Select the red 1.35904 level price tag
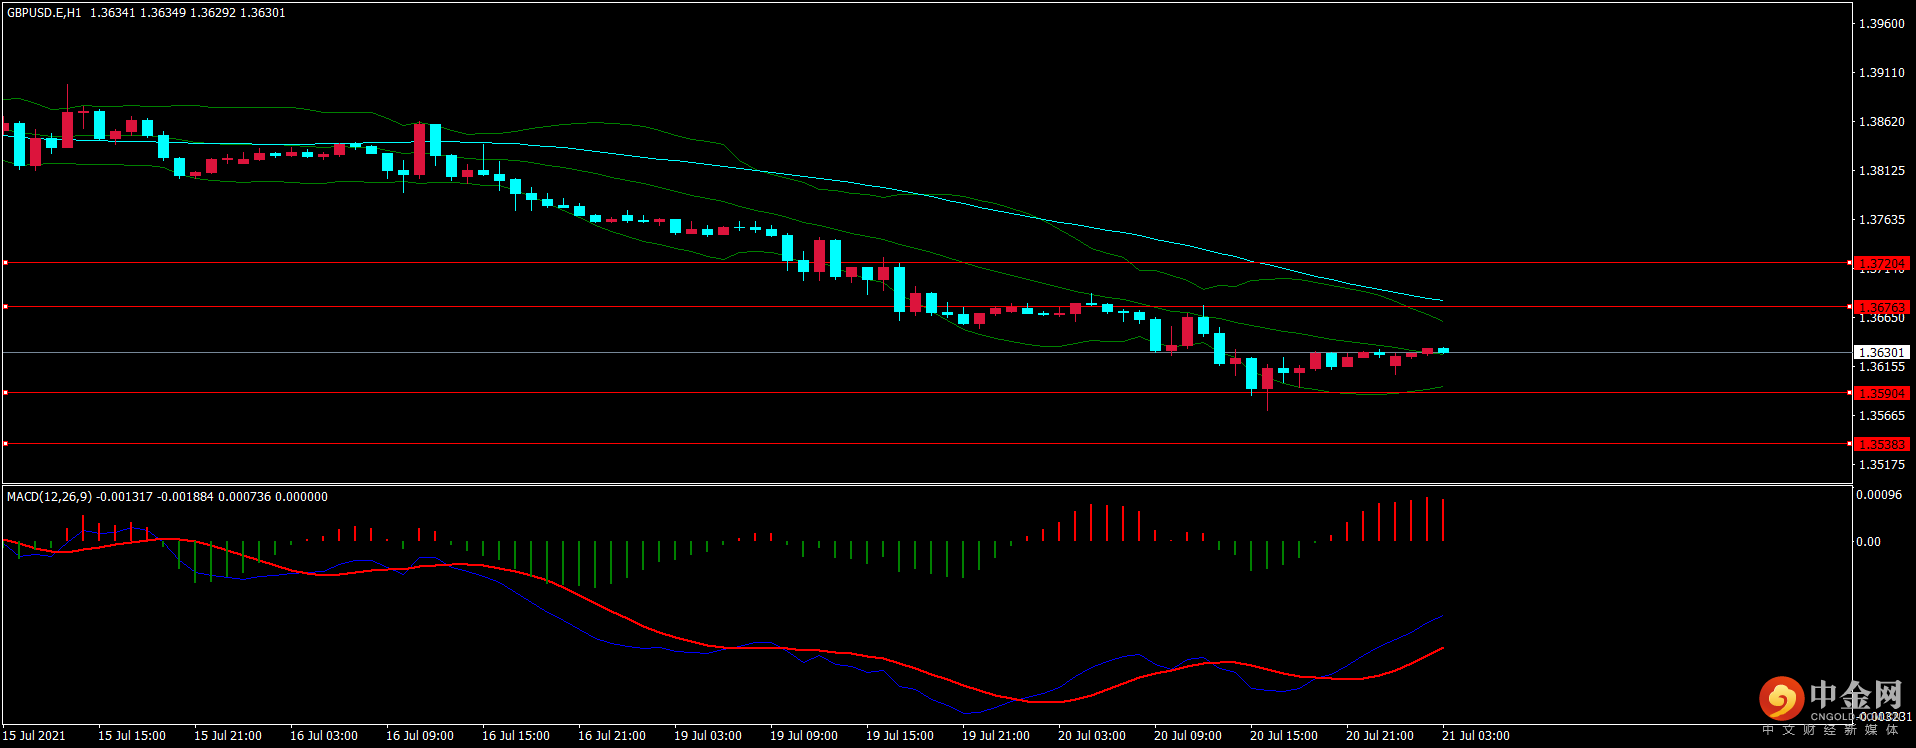1916x748 pixels. (1882, 393)
